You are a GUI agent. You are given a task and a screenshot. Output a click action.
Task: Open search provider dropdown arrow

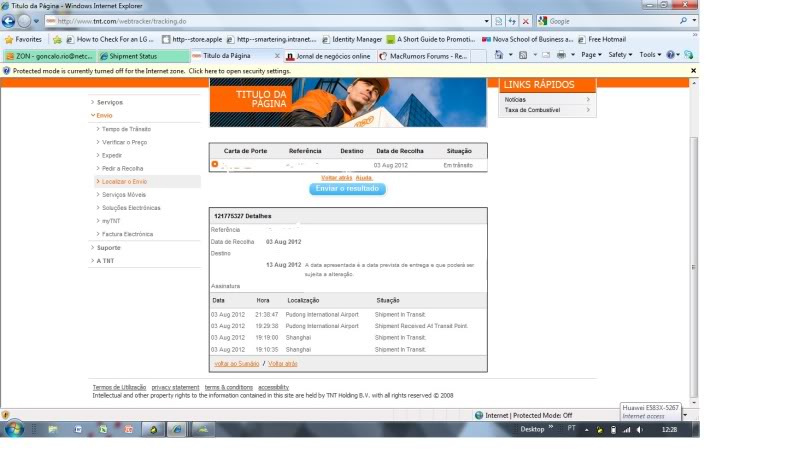(x=694, y=21)
